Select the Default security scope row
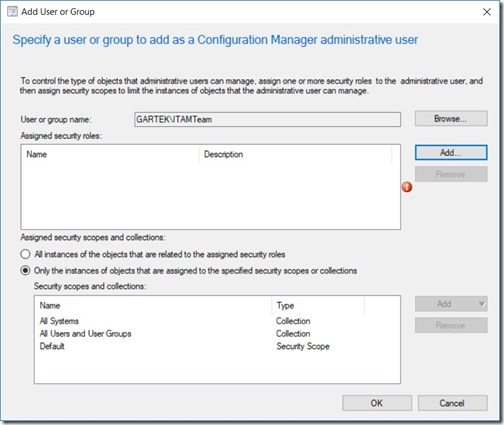Screen dimensions: 504x425 tap(217, 346)
